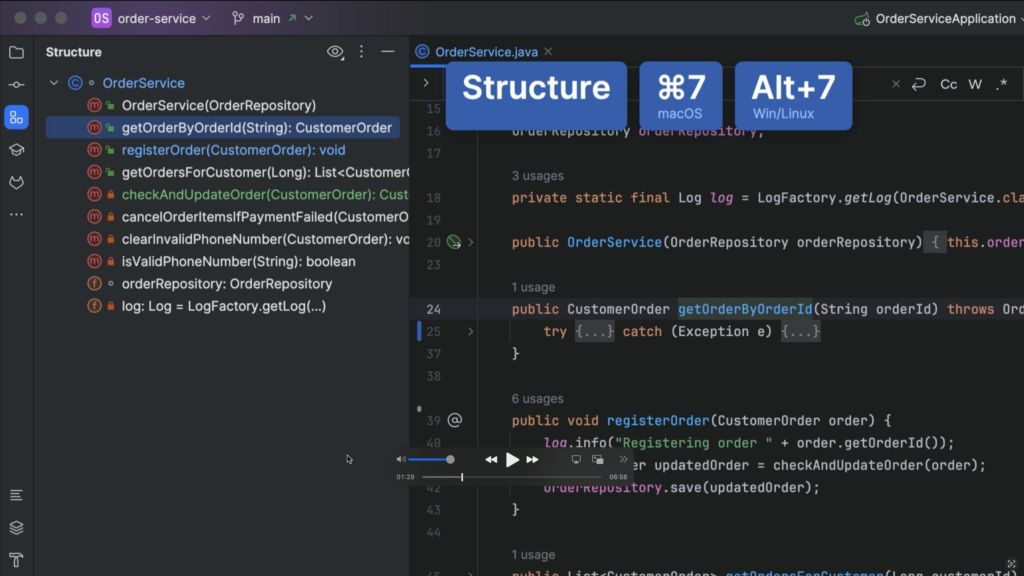Open the left sidebar stacked layers icon
The width and height of the screenshot is (1024, 576).
tap(16, 528)
